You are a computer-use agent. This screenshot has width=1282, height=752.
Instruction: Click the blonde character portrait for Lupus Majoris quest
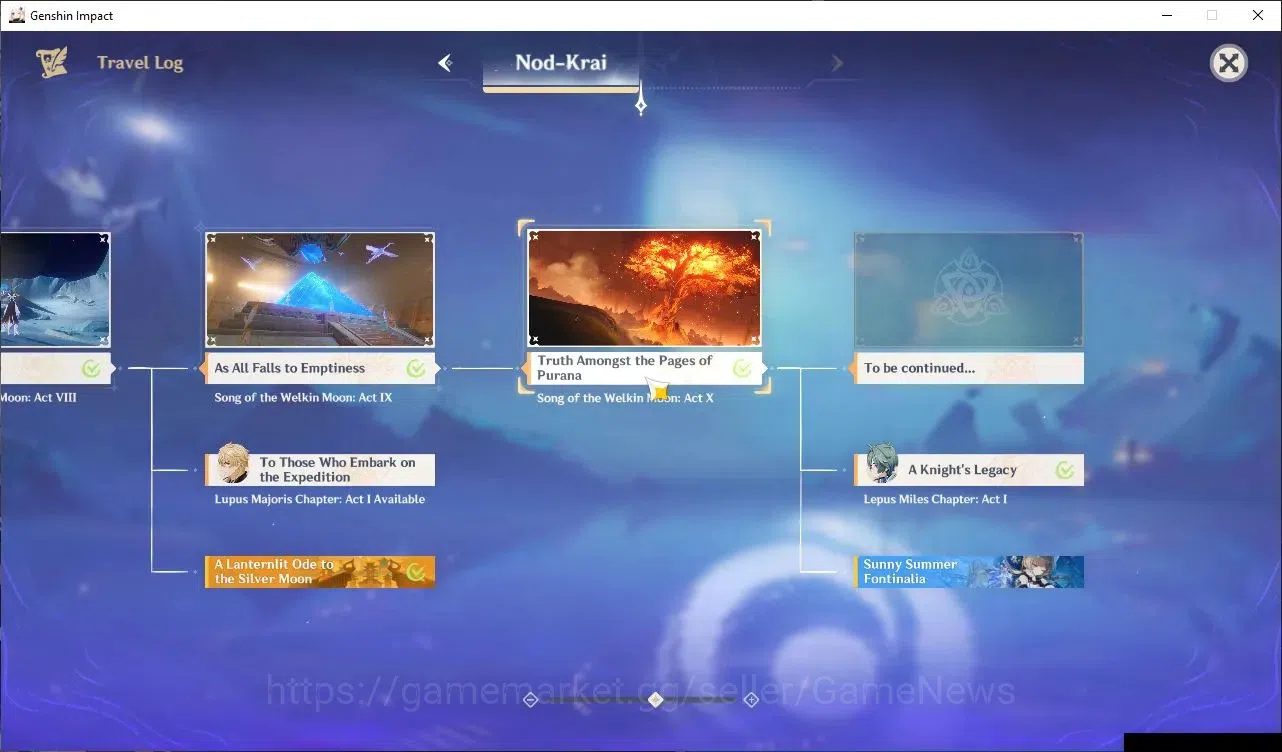tap(232, 464)
